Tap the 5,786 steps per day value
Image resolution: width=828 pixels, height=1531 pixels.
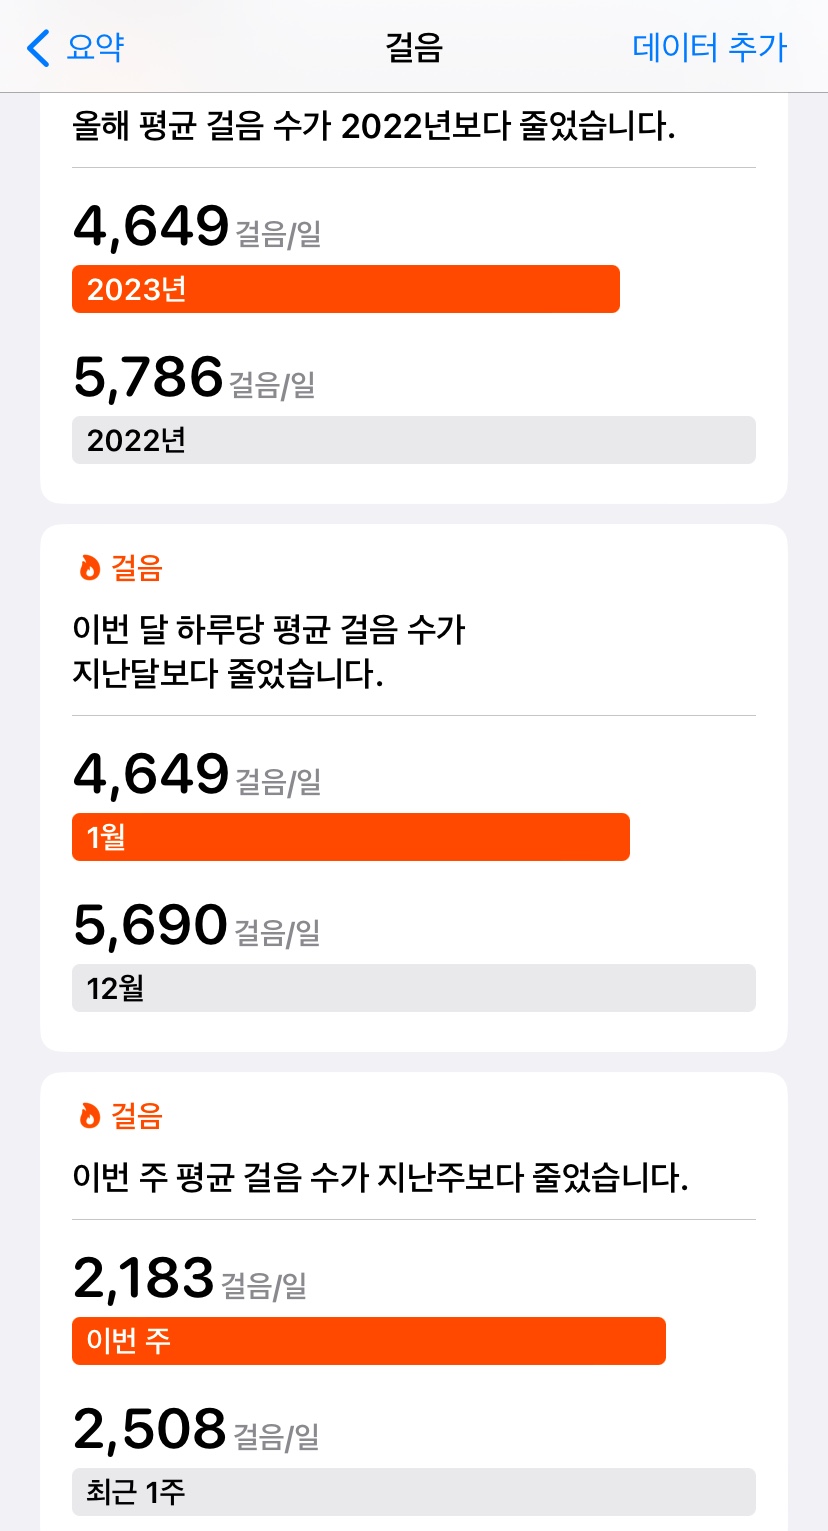(x=148, y=378)
